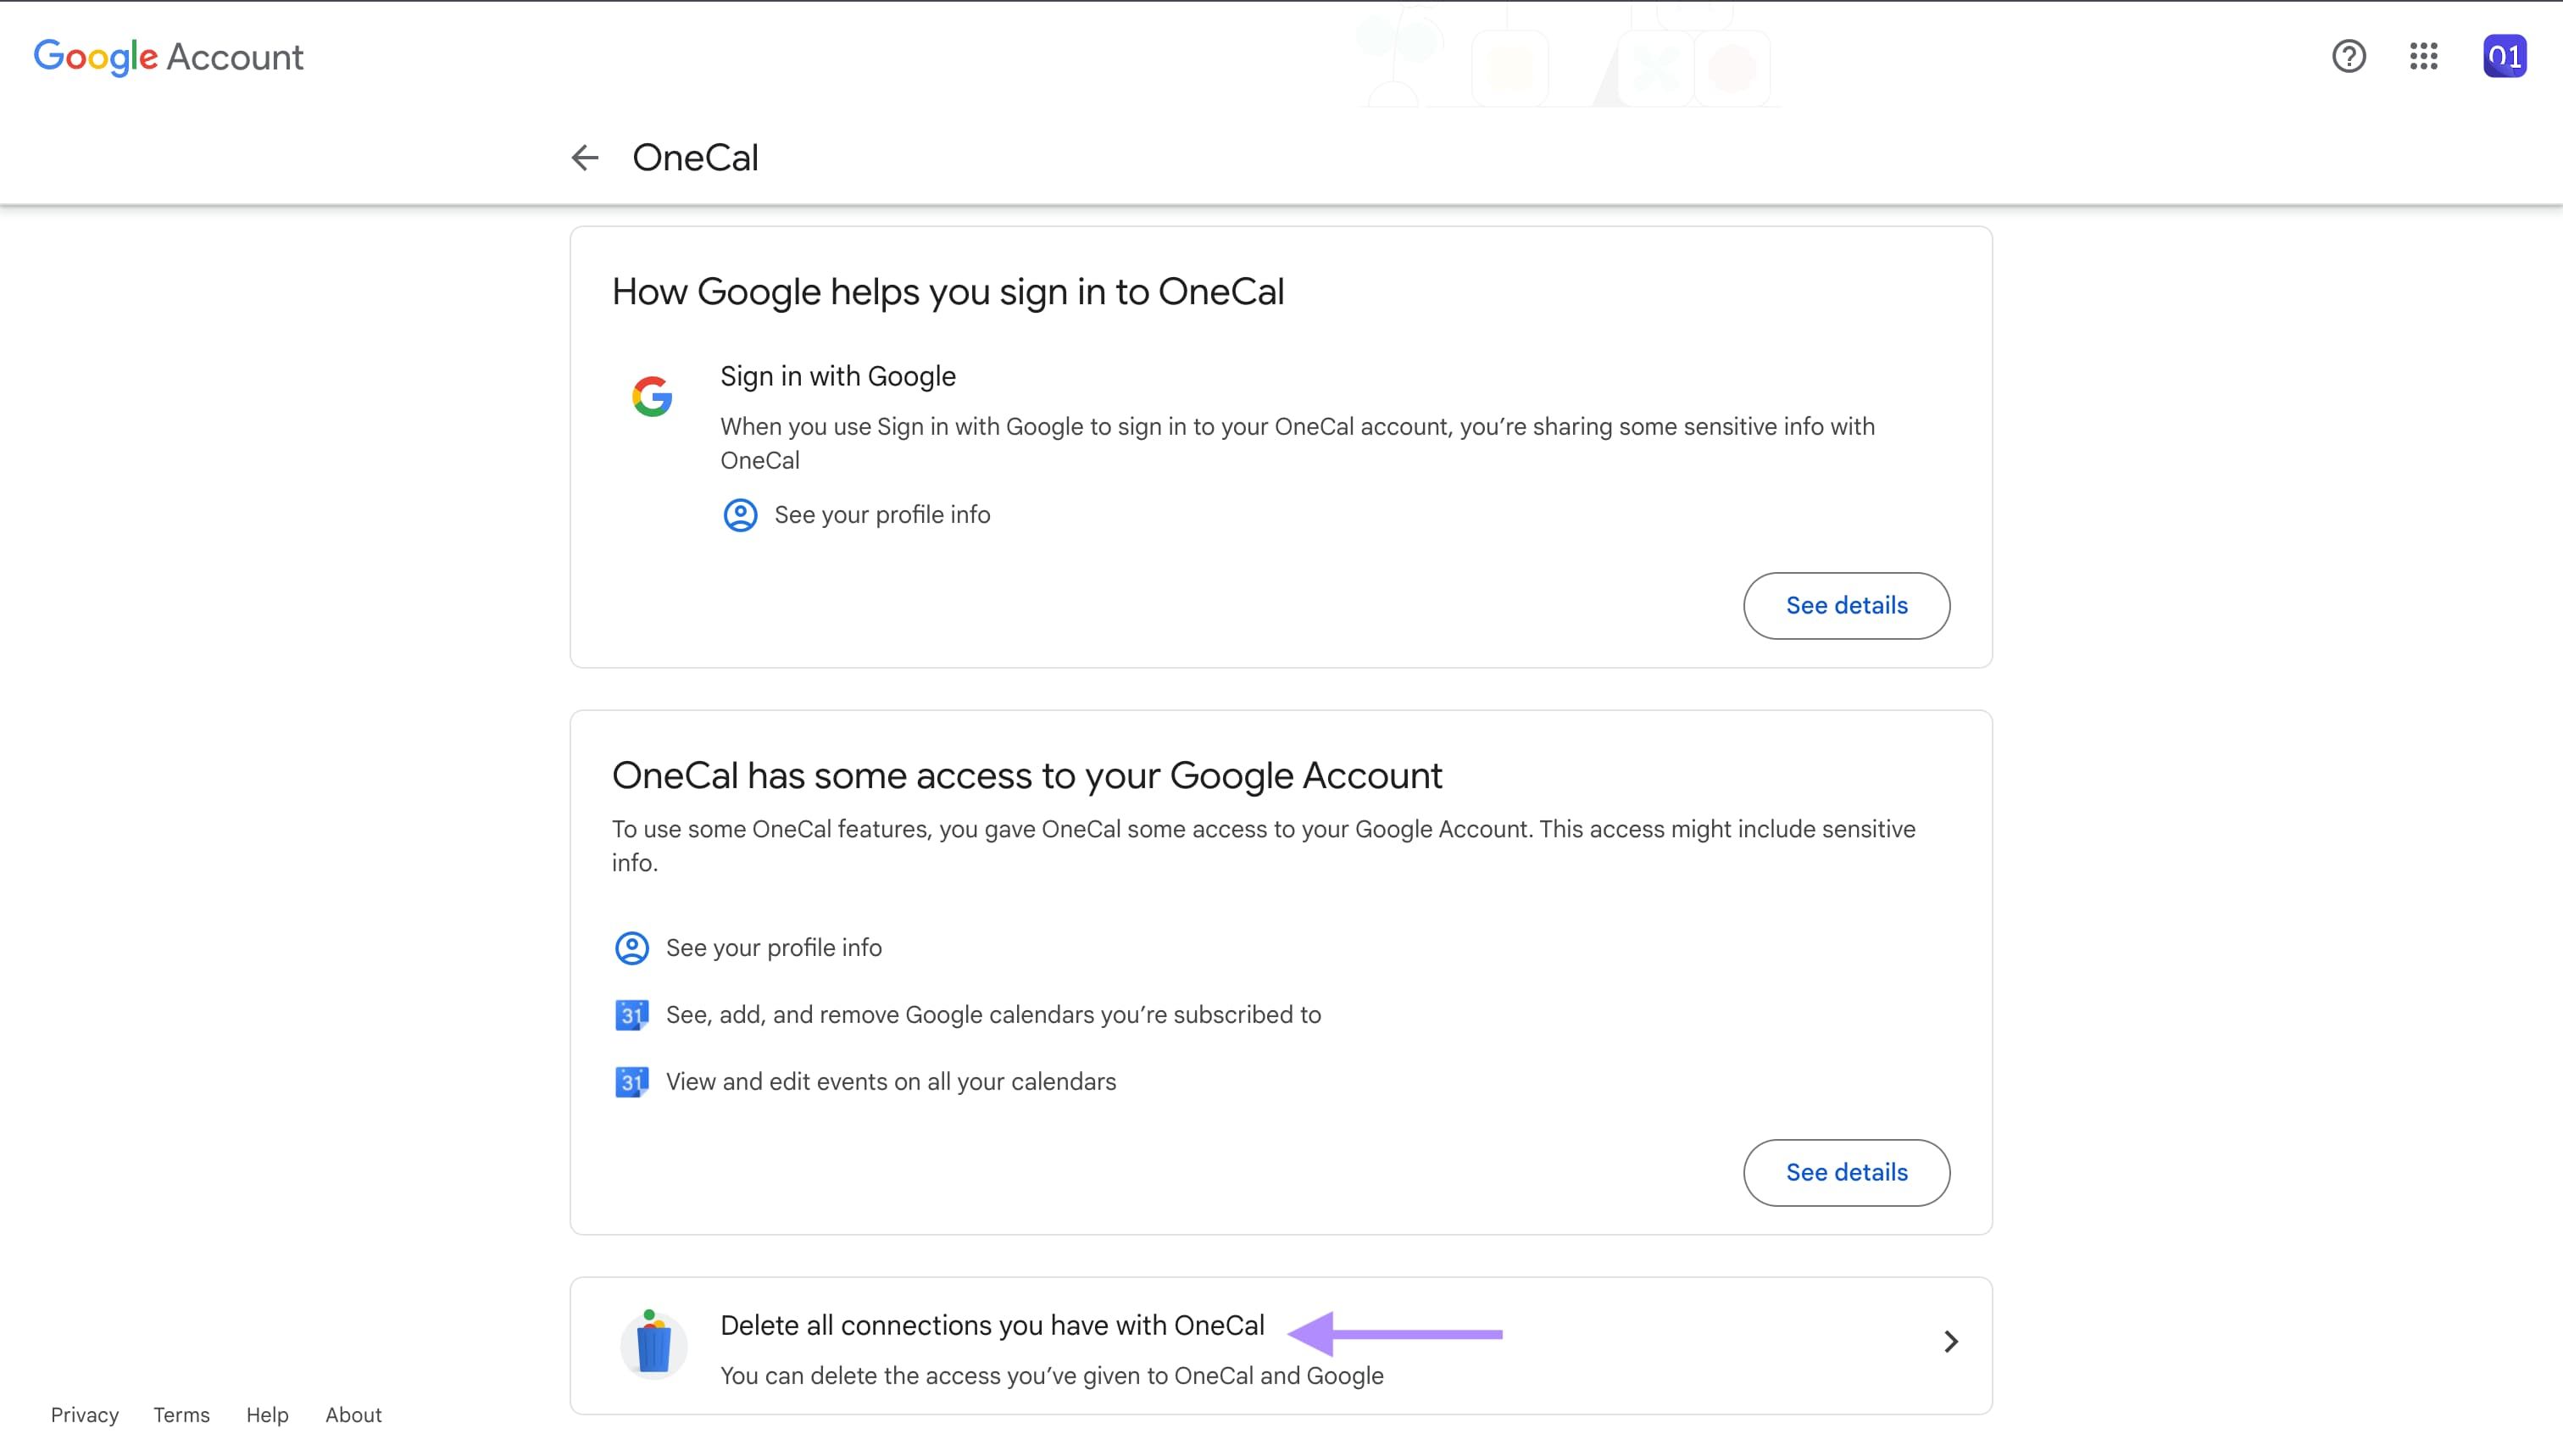Select the view and edit events calendar icon

631,1081
